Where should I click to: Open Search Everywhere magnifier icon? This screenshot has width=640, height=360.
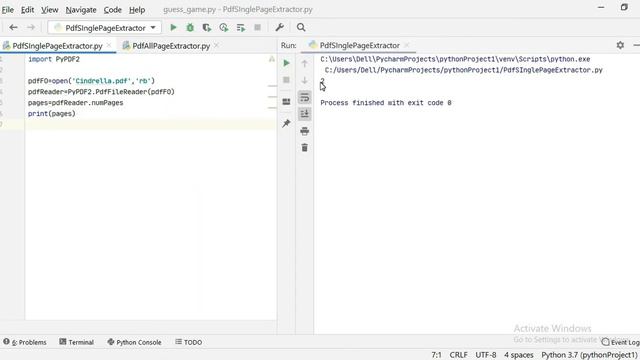tap(301, 27)
